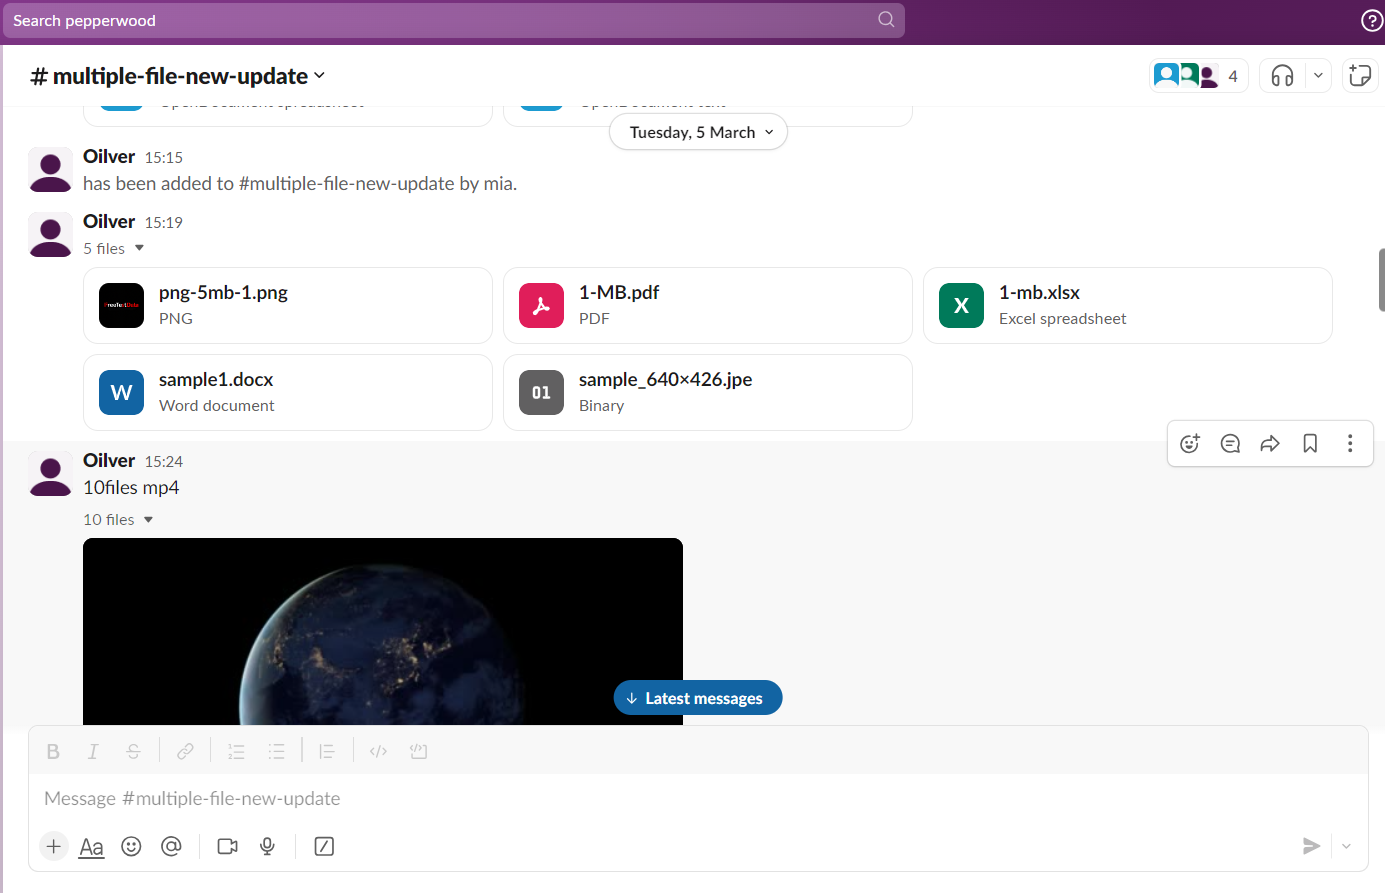Record an audio clip with microphone
This screenshot has height=893, width=1385.
(267, 846)
